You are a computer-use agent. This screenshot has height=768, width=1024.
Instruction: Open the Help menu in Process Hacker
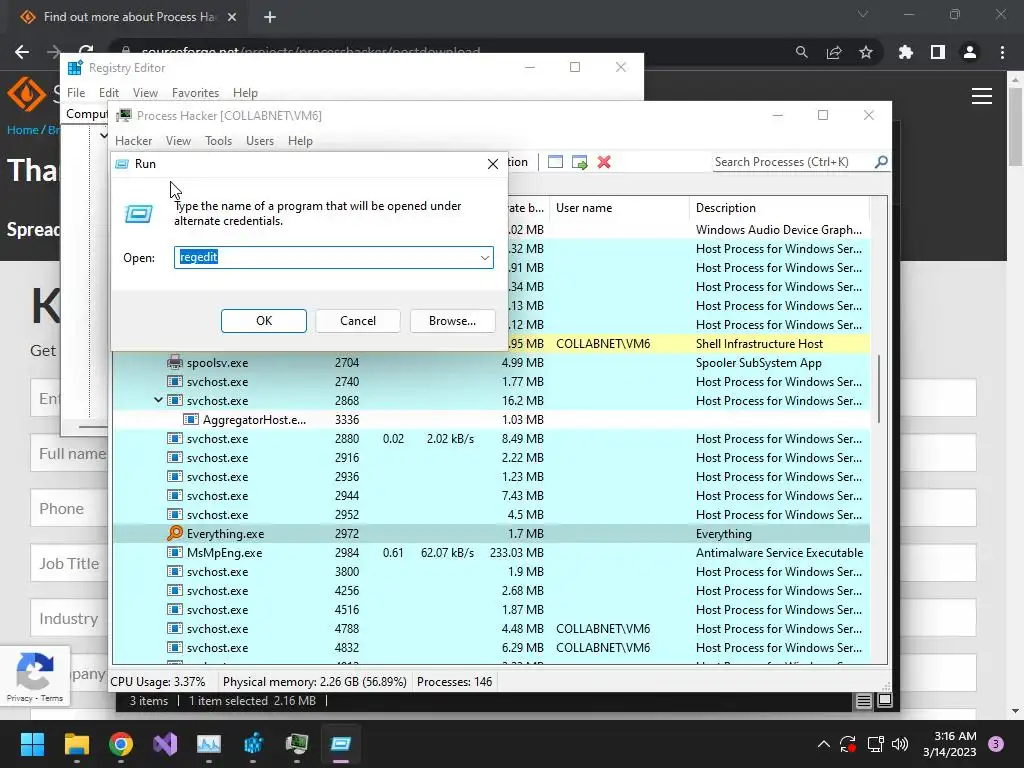(300, 141)
